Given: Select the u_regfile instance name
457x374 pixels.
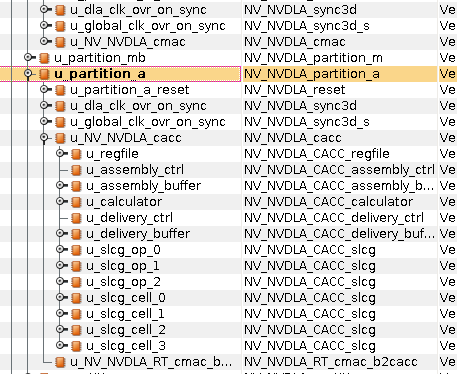Looking at the screenshot, I should coord(112,154).
